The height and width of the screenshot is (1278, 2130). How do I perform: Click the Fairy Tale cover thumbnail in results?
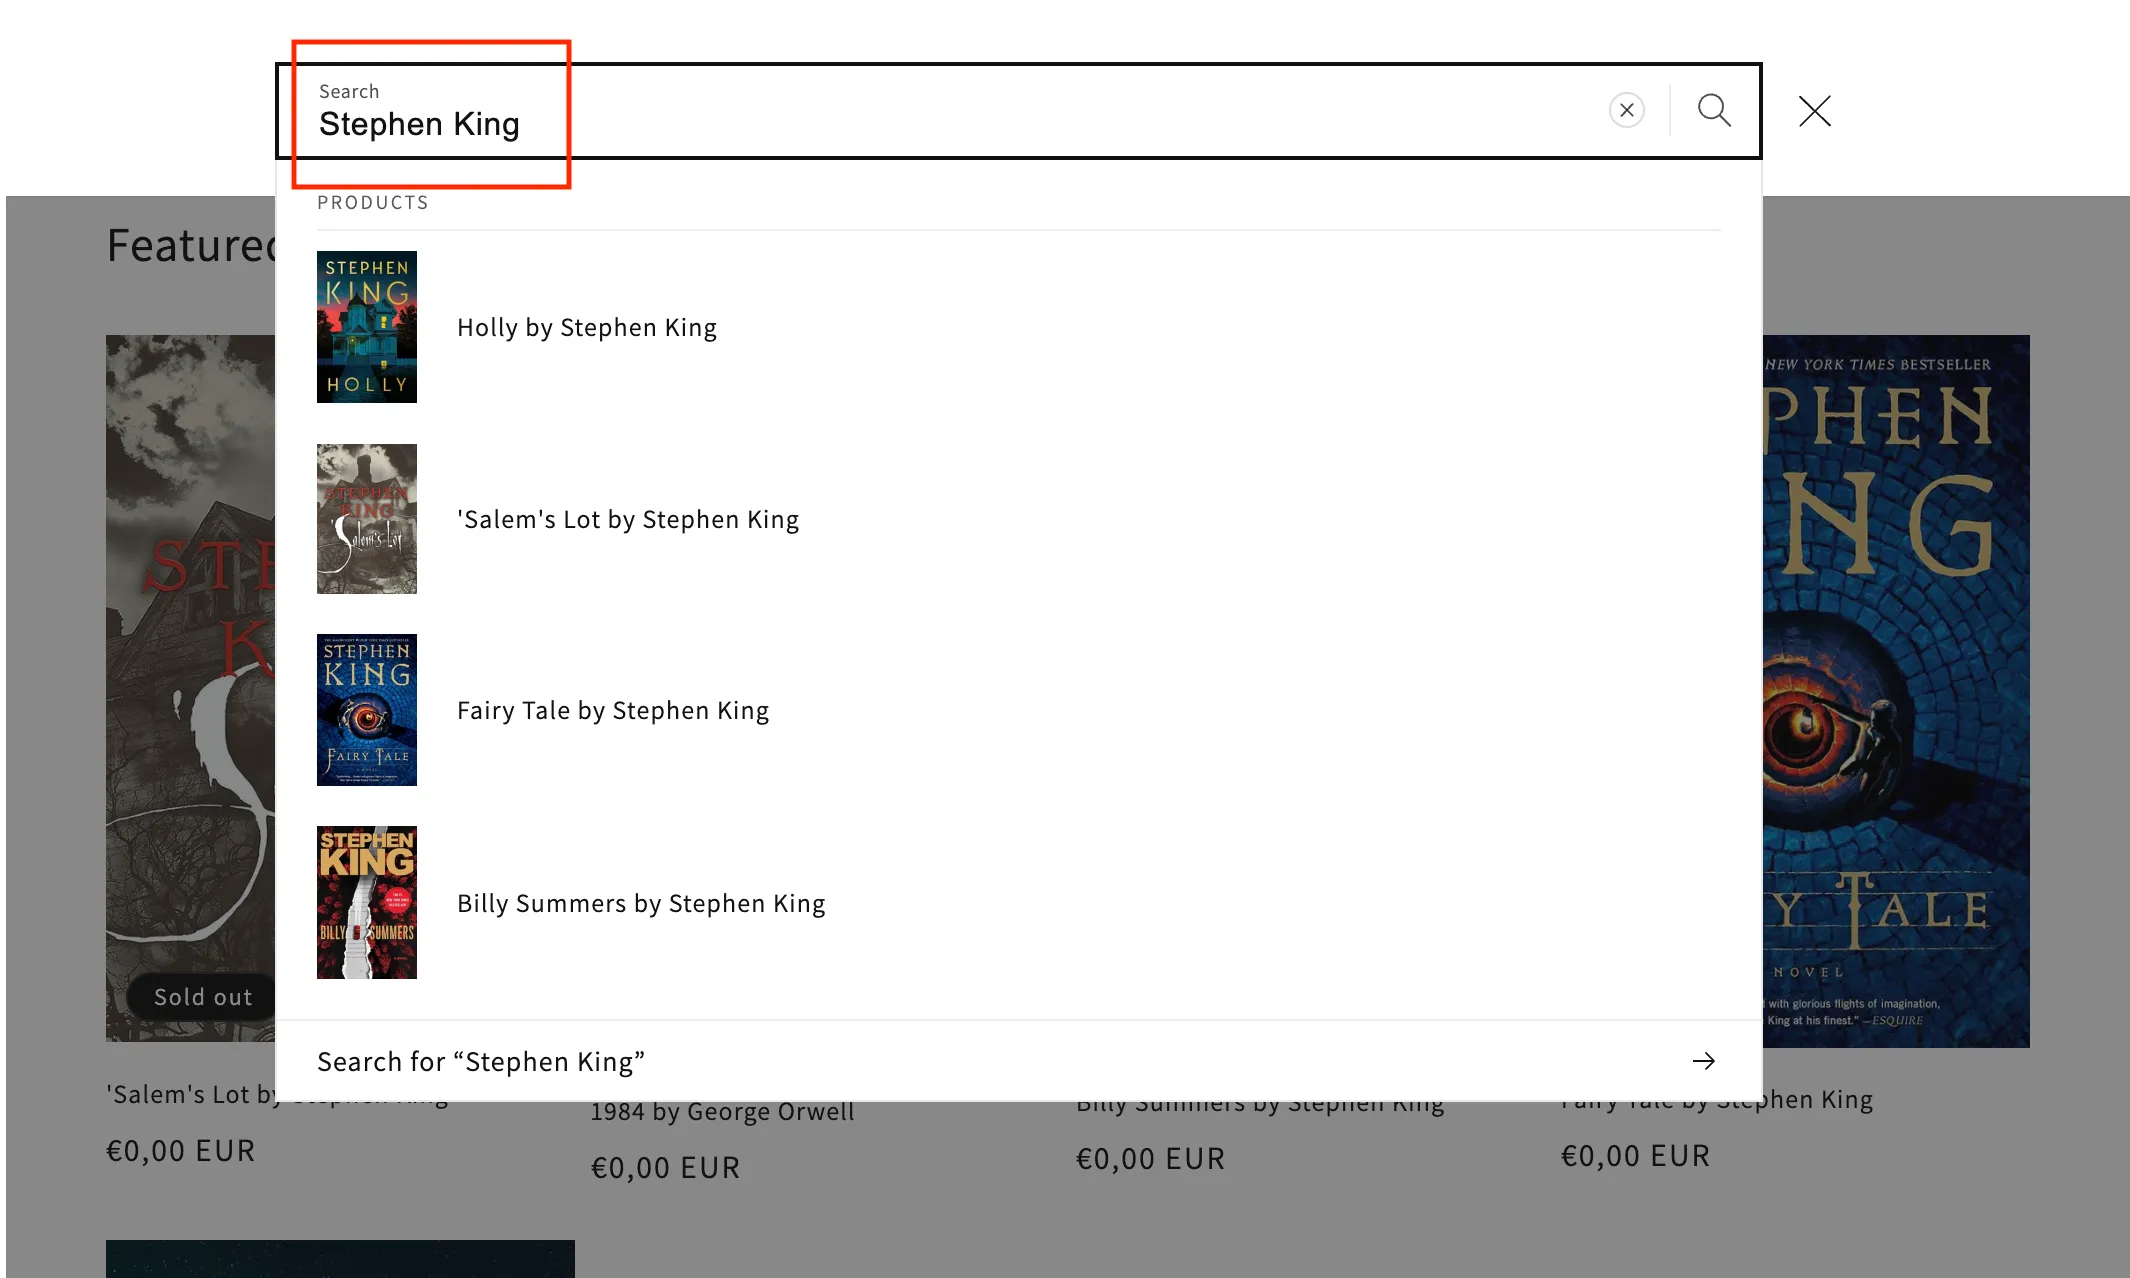(366, 710)
